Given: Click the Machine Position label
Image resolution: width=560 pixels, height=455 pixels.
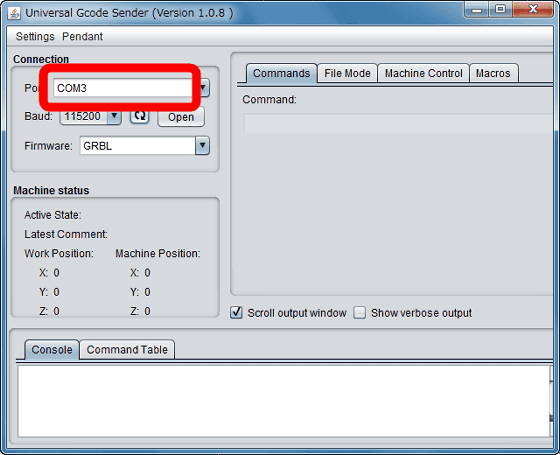Looking at the screenshot, I should 158,254.
